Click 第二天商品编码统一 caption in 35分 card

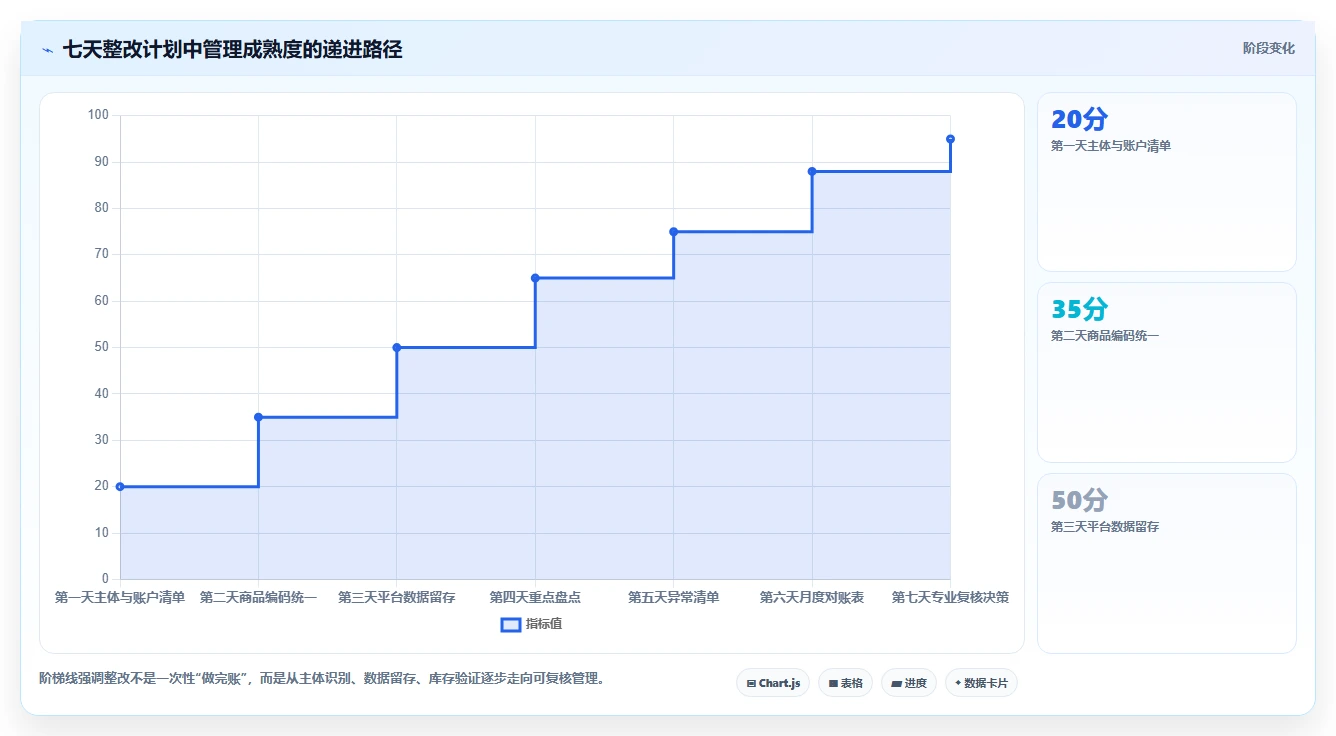point(1105,336)
